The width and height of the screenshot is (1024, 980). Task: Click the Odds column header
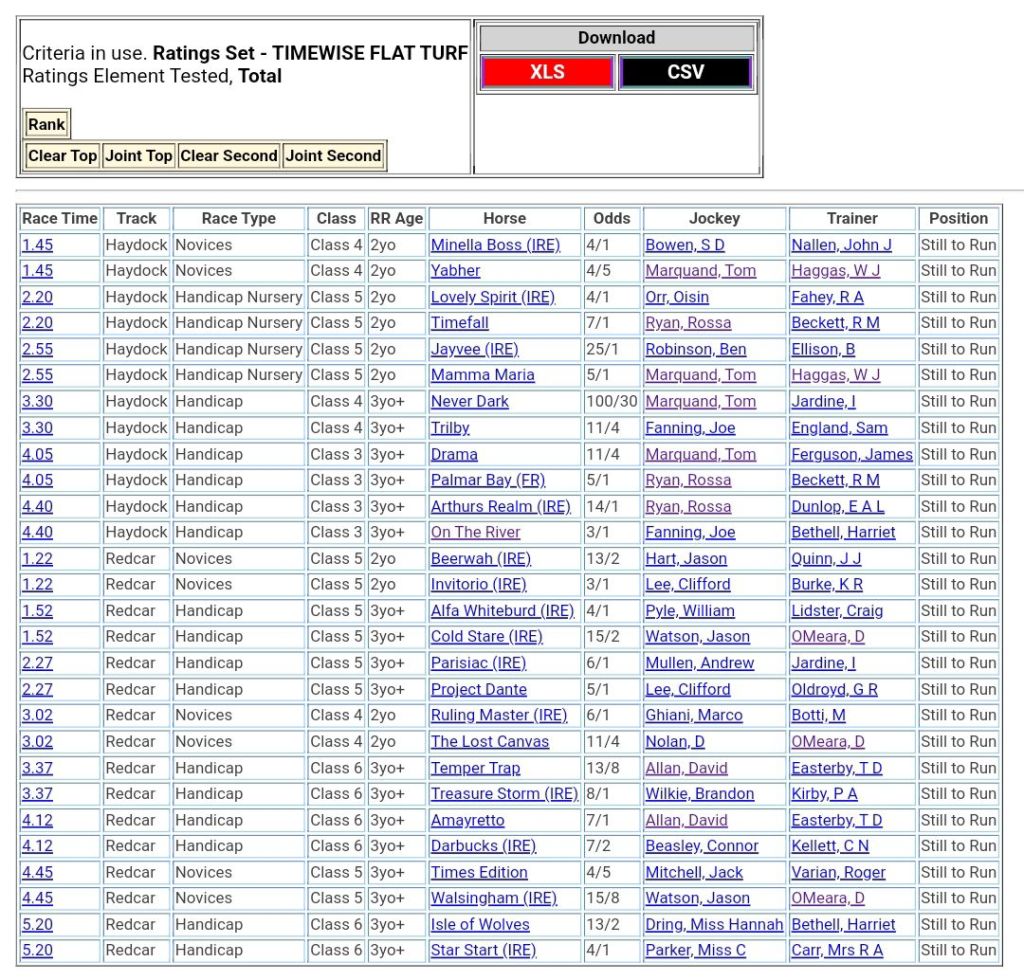612,218
